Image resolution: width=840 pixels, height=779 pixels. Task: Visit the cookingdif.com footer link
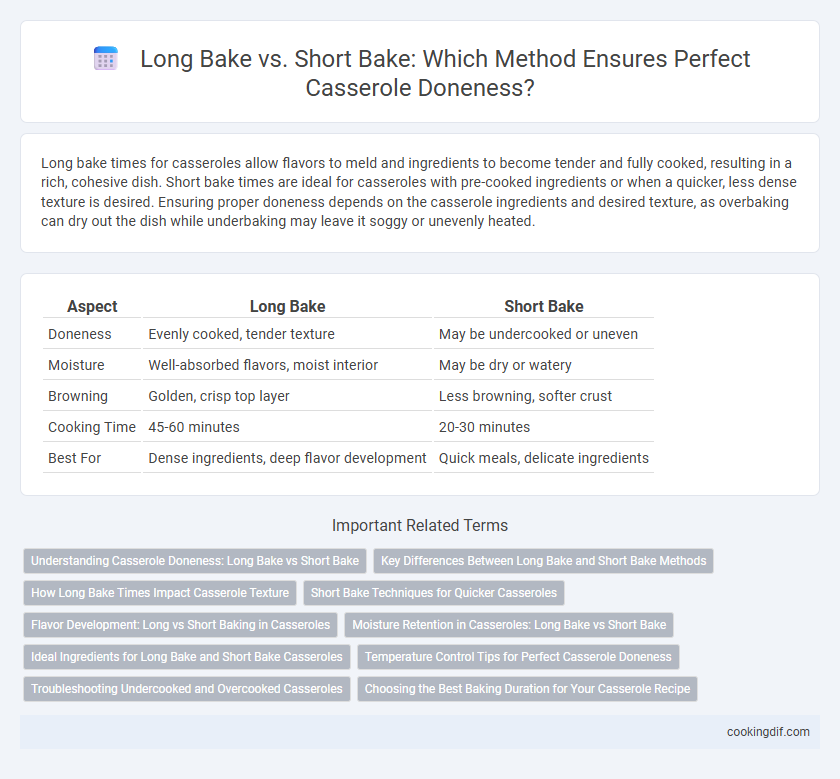tap(768, 732)
